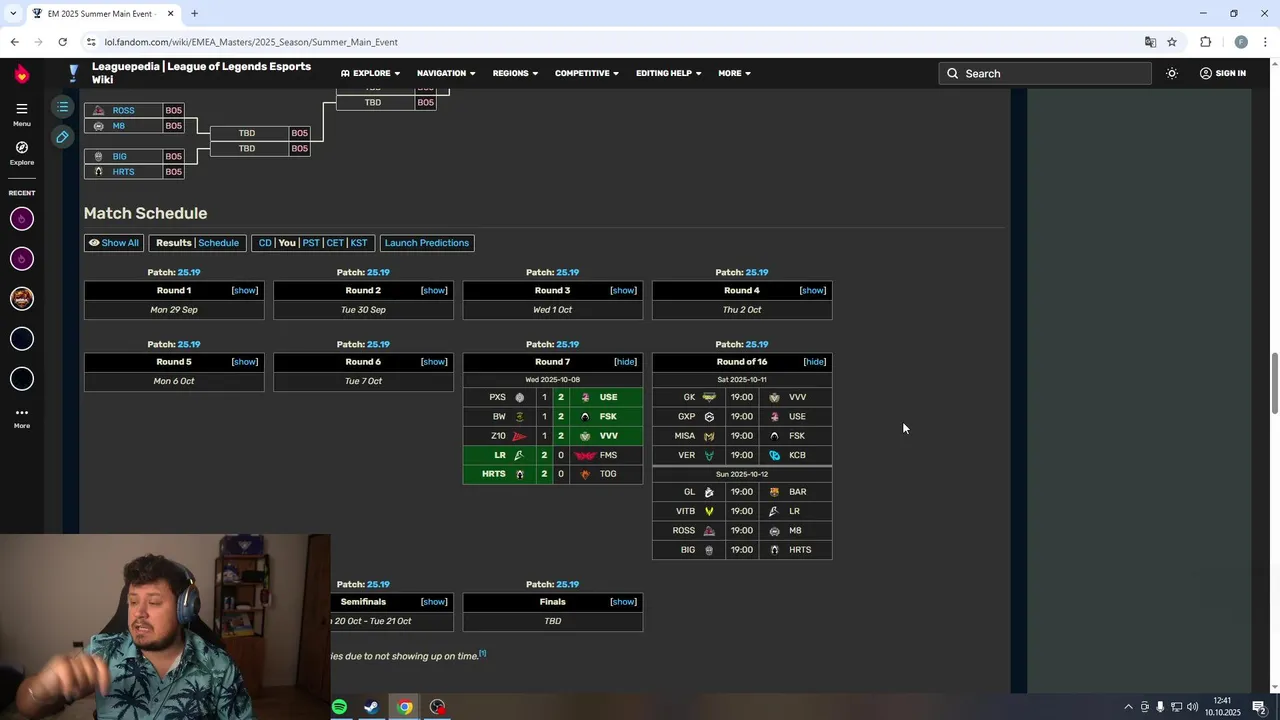Open the Competitive dropdown menu
The height and width of the screenshot is (720, 1280).
[587, 73]
